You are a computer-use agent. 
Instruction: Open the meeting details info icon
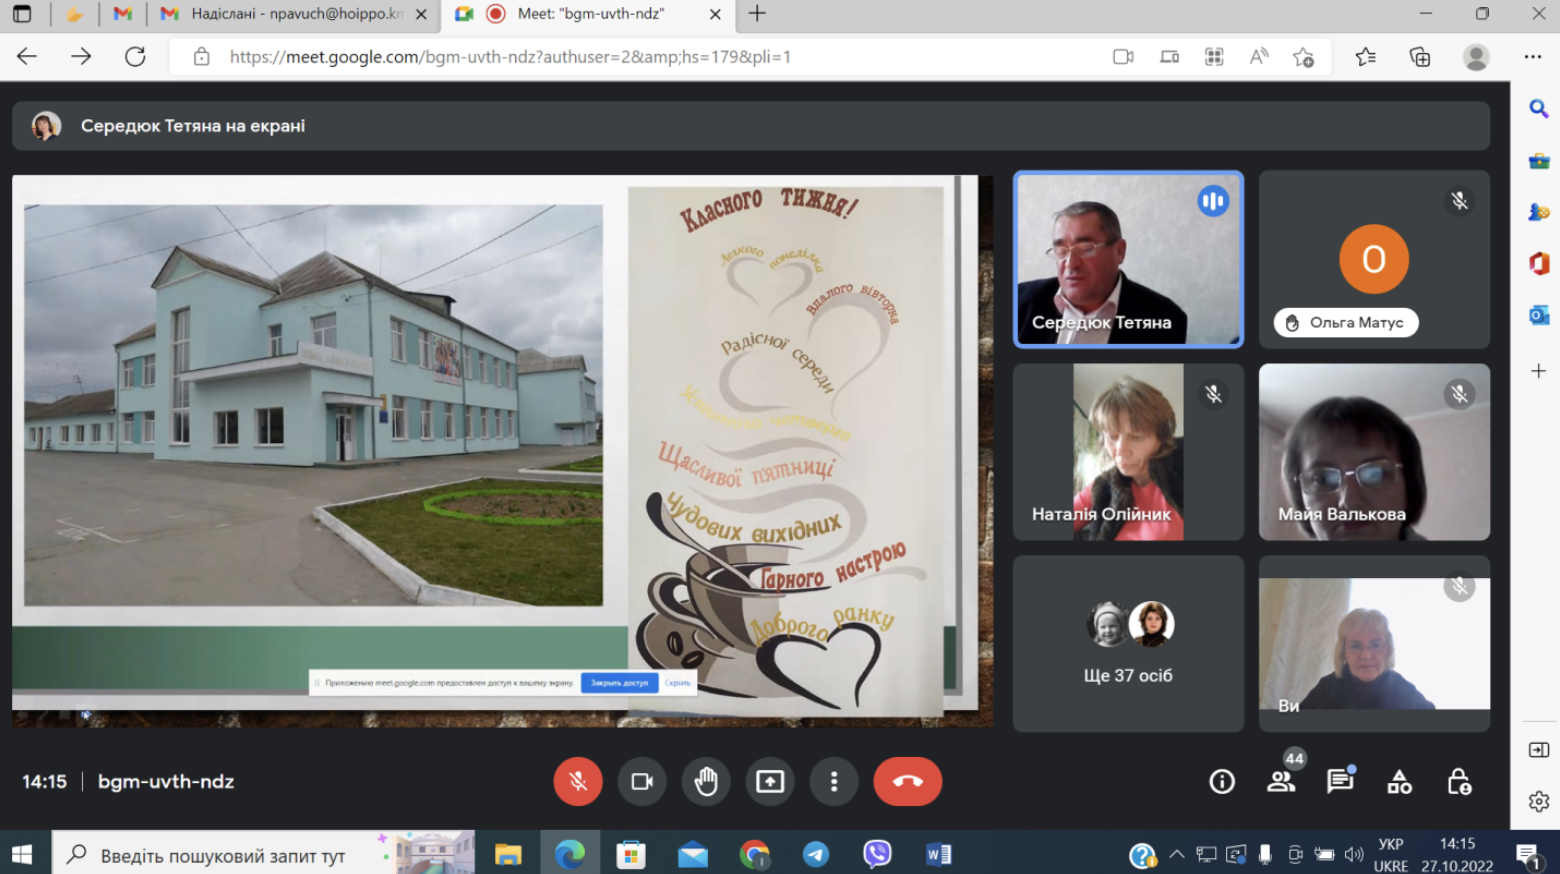(x=1222, y=782)
